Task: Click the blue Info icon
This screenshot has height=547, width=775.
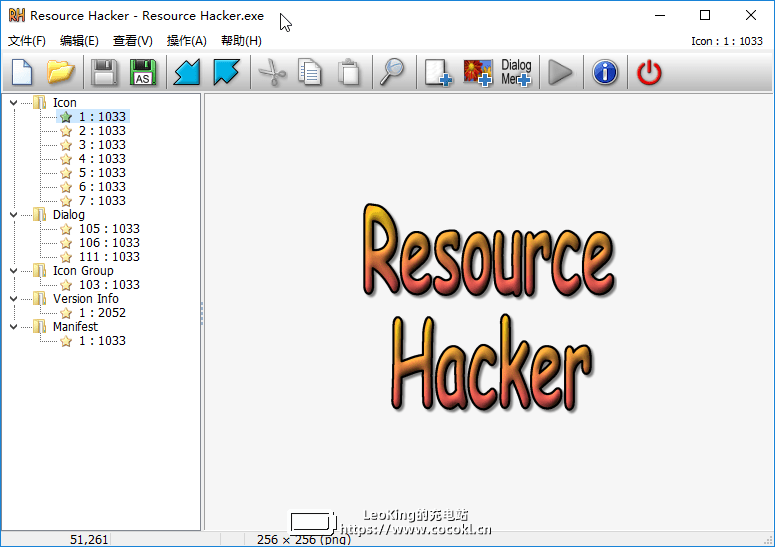Action: coord(605,73)
